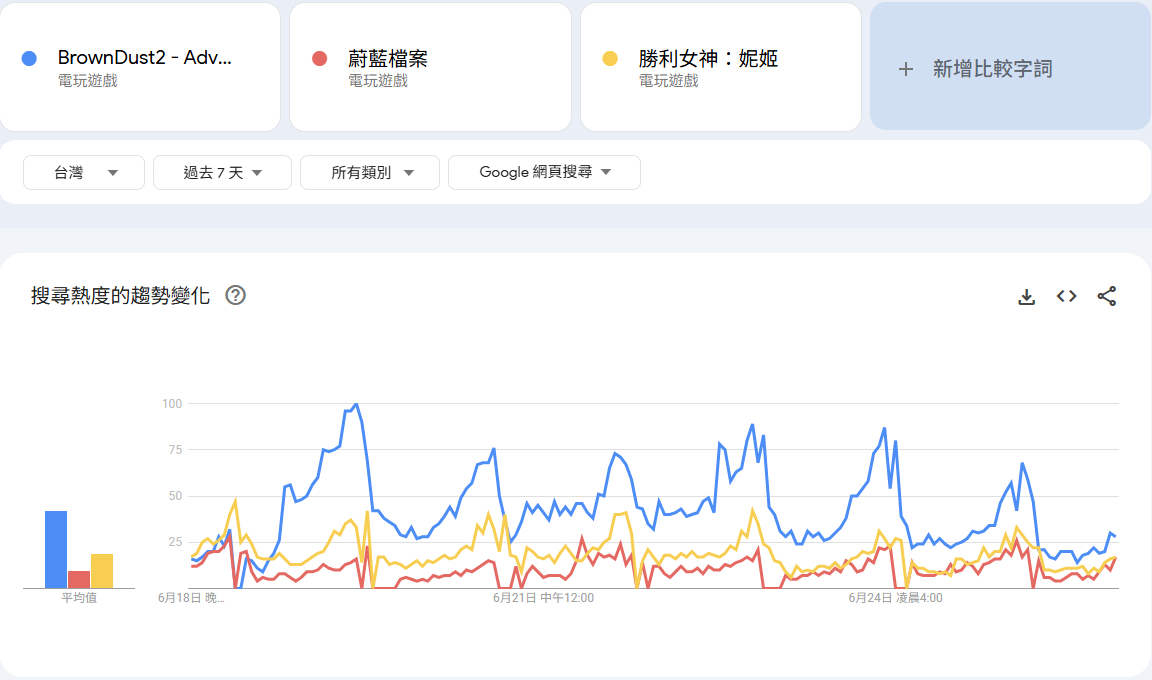Click the red average bar for 蔚藍檔案

(x=79, y=579)
